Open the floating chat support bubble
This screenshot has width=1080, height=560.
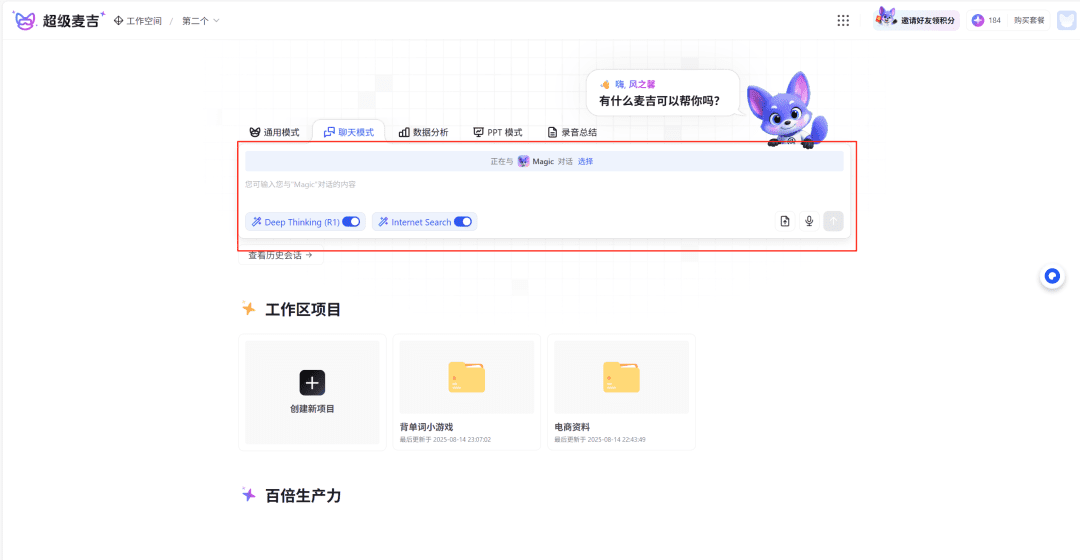1051,277
